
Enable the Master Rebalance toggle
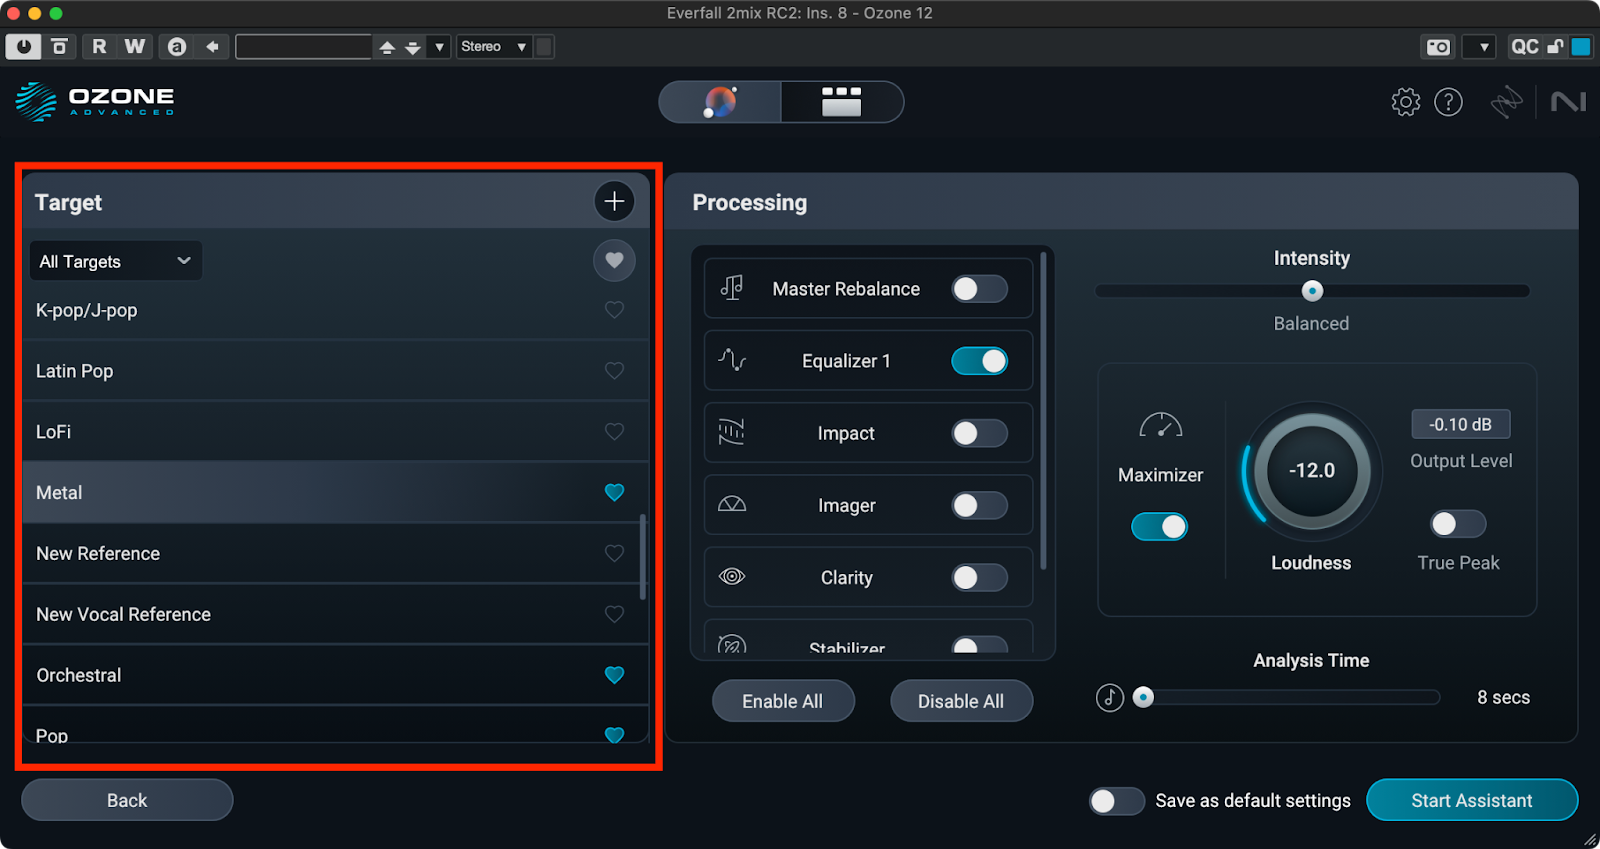tap(978, 289)
